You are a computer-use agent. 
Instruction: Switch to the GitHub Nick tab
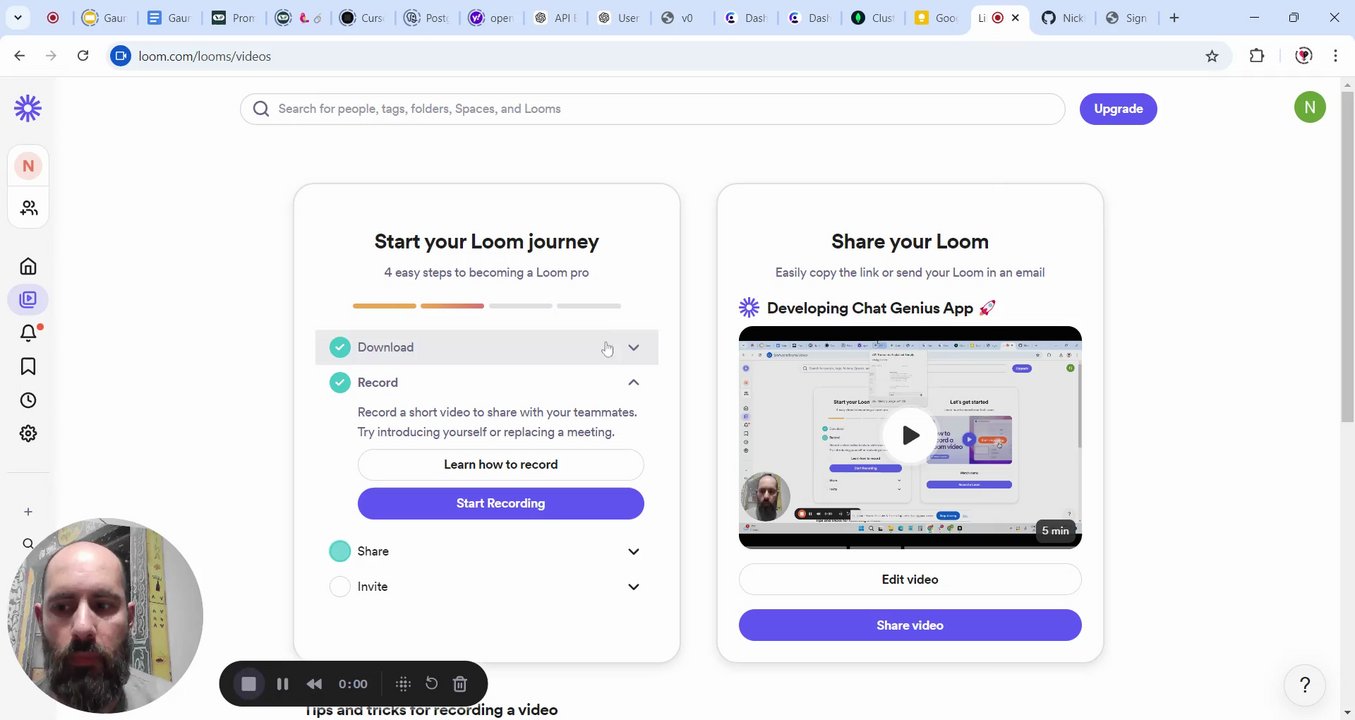(x=1062, y=18)
